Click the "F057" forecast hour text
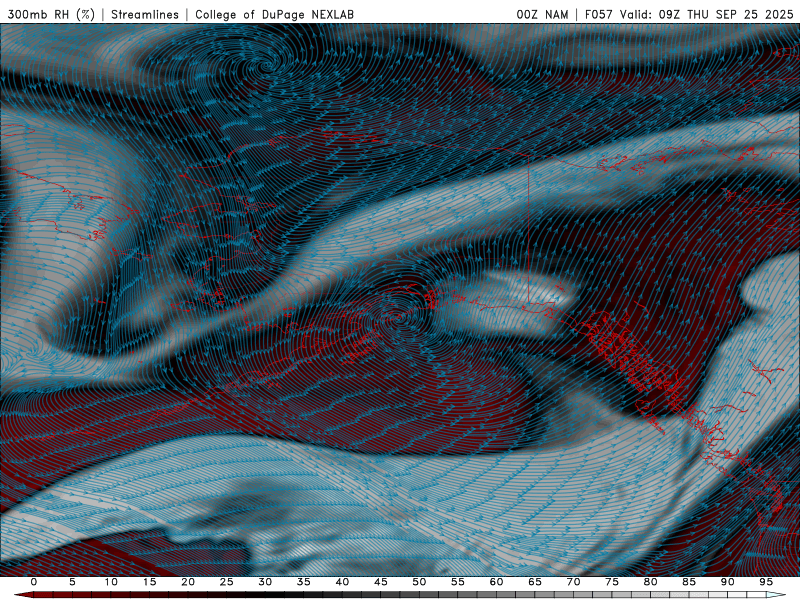This screenshot has height=600, width=800. 599,15
